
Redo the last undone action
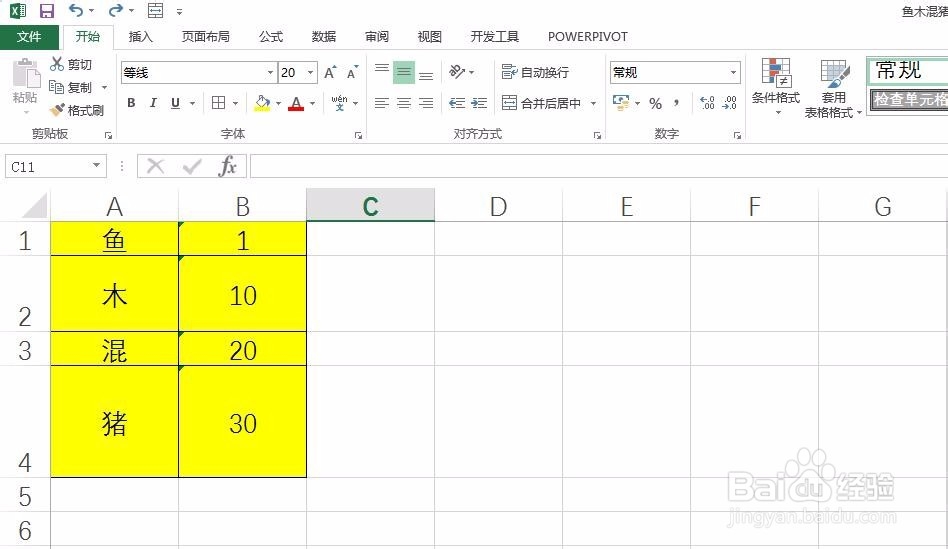click(115, 10)
